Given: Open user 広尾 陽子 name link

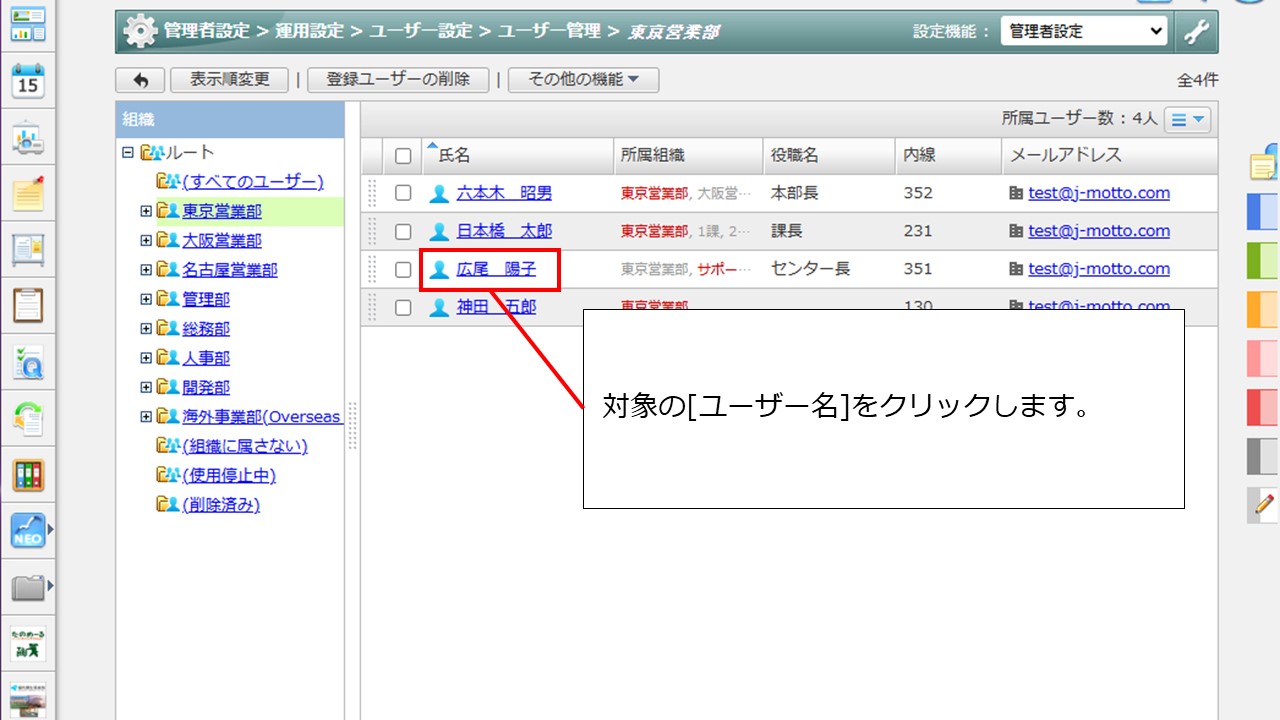Looking at the screenshot, I should (x=496, y=269).
